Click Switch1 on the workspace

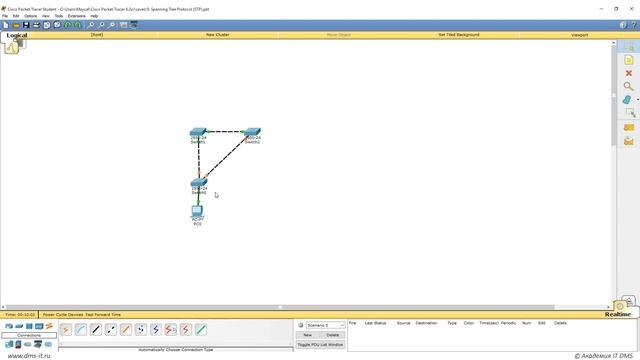(198, 132)
